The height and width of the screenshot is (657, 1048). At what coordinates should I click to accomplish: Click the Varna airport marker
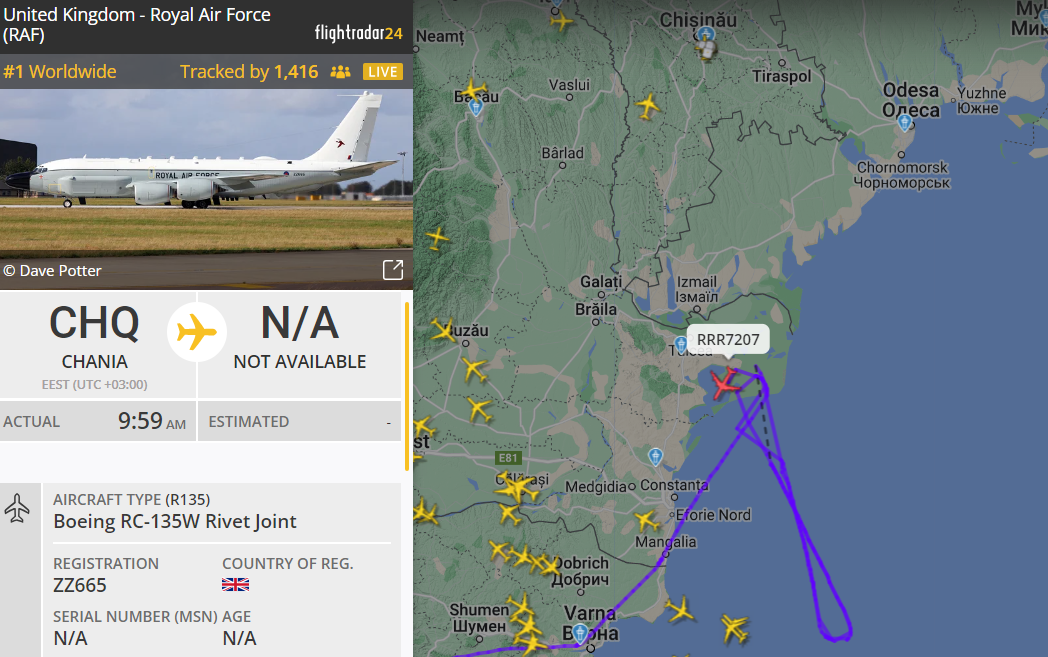coord(580,632)
